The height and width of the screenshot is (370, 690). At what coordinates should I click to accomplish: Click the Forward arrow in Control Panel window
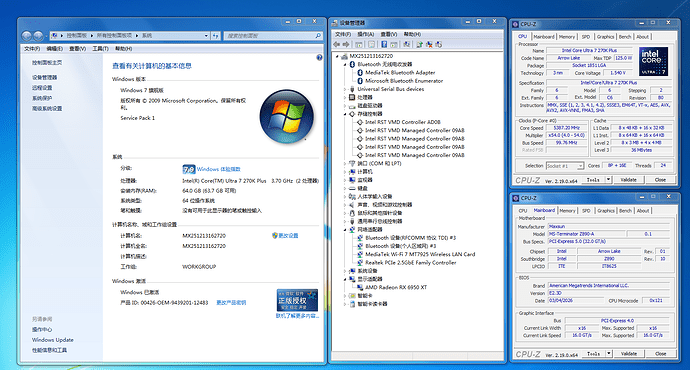click(x=38, y=36)
